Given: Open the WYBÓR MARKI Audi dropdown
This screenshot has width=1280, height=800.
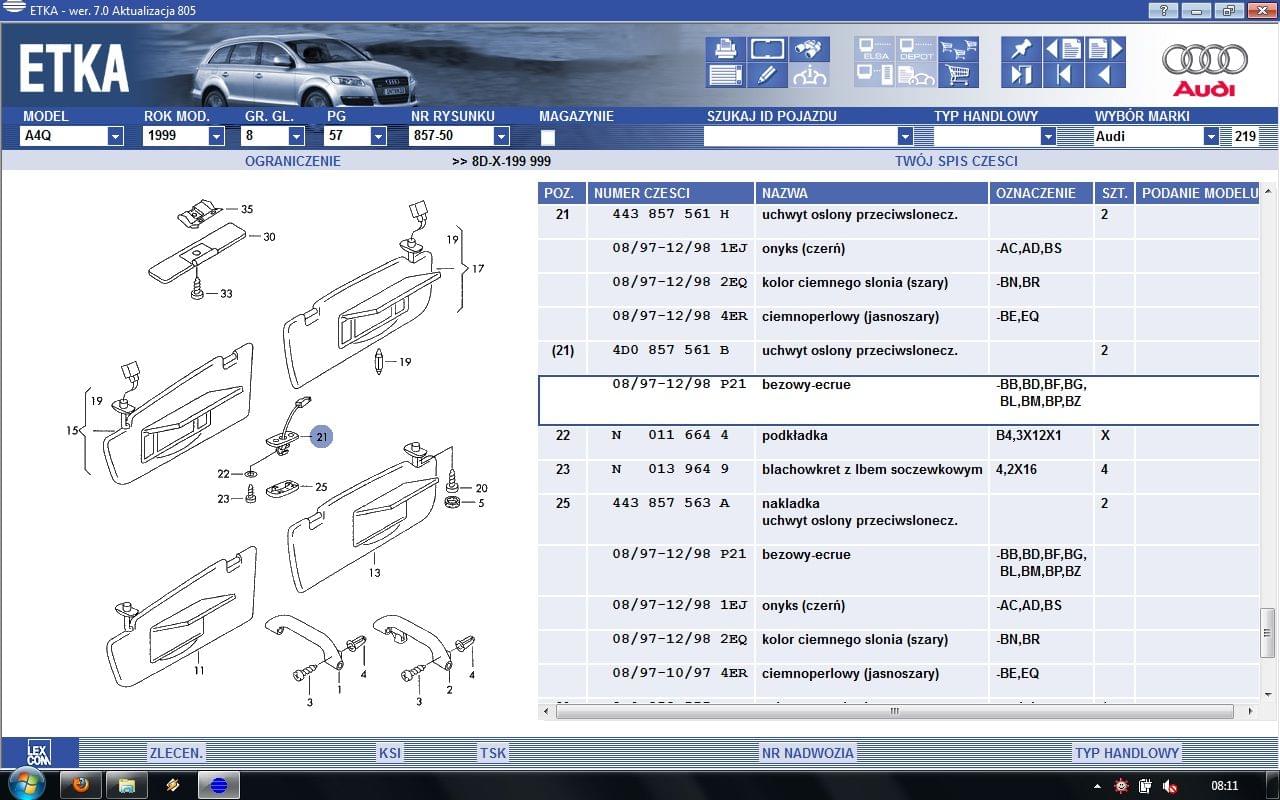Looking at the screenshot, I should click(x=1211, y=136).
